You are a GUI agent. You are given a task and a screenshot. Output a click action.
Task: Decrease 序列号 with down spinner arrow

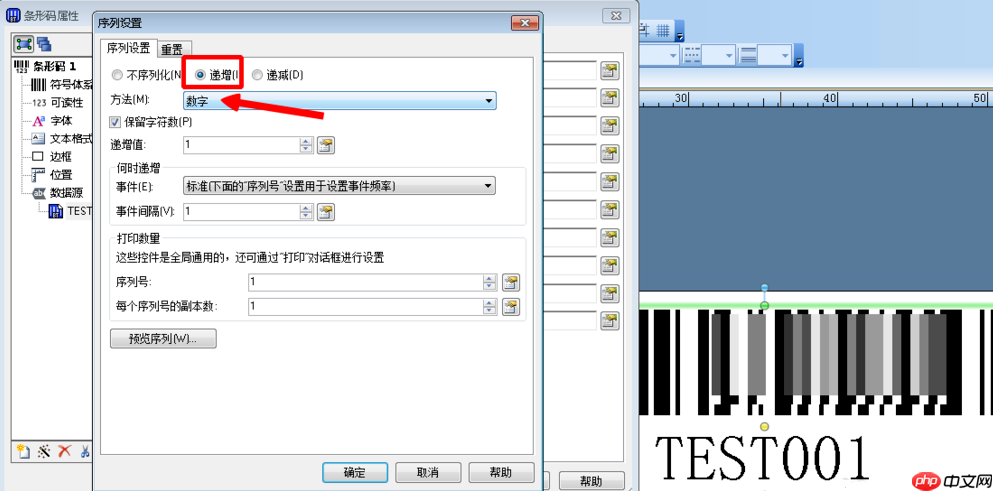tap(490, 286)
